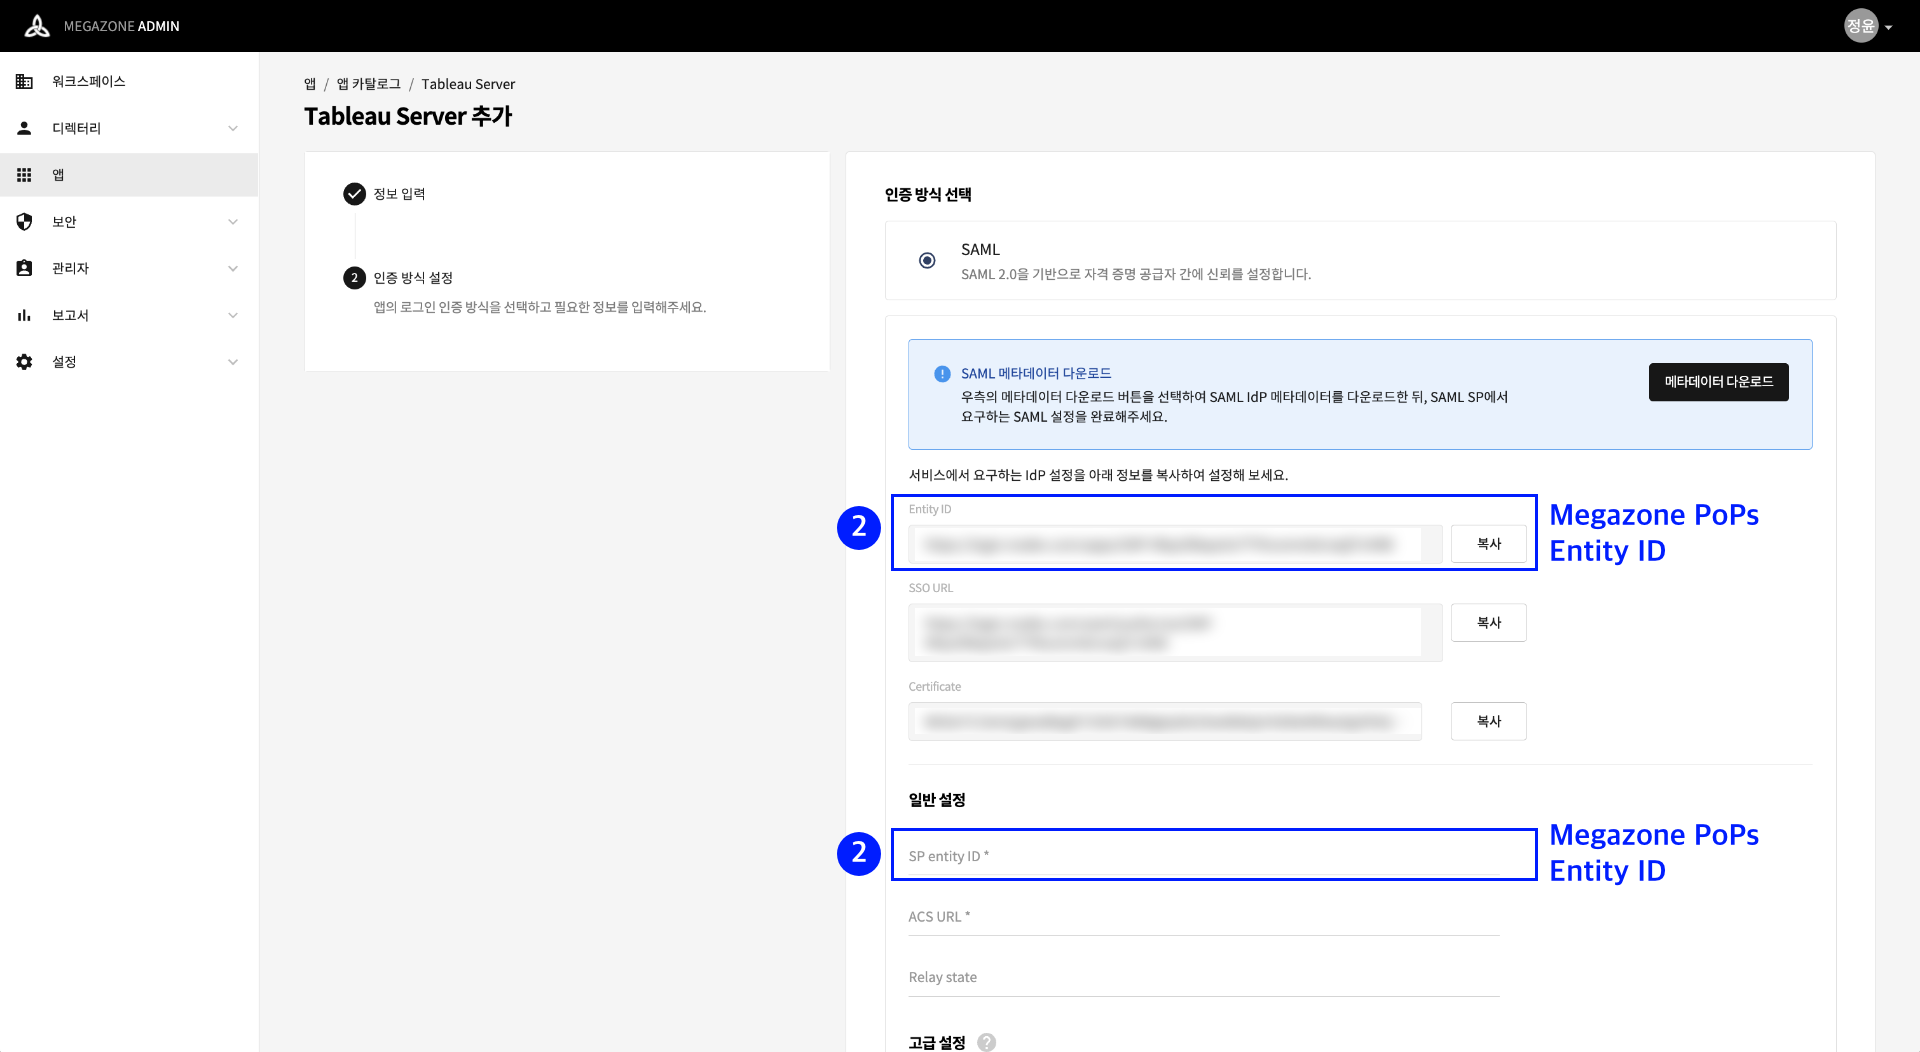
Task: Click the 일반 설정 section heading
Action: (937, 800)
